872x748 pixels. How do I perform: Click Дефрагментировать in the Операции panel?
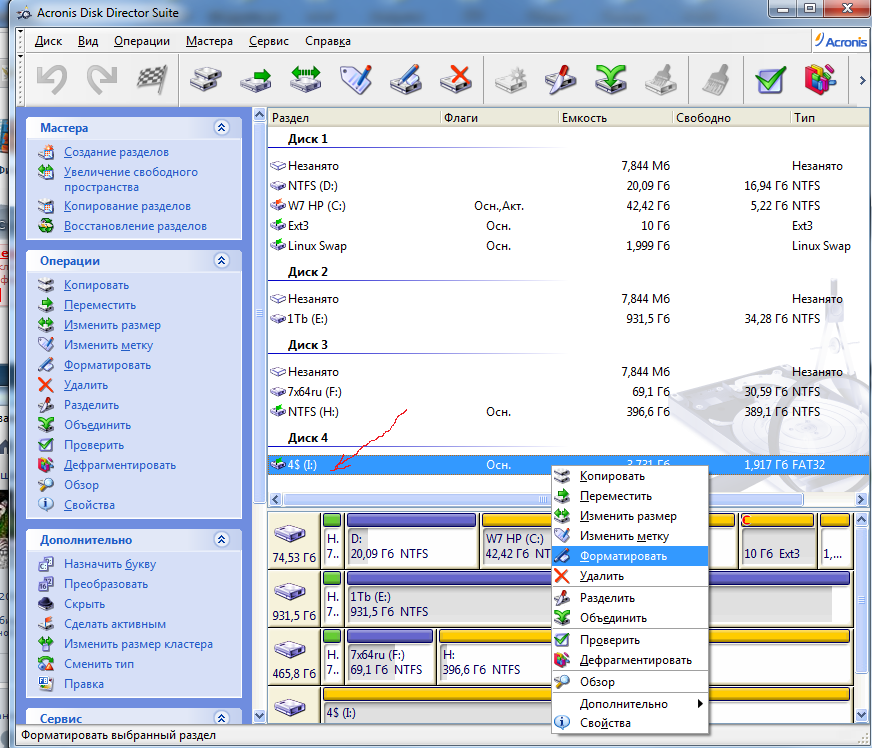(120, 465)
